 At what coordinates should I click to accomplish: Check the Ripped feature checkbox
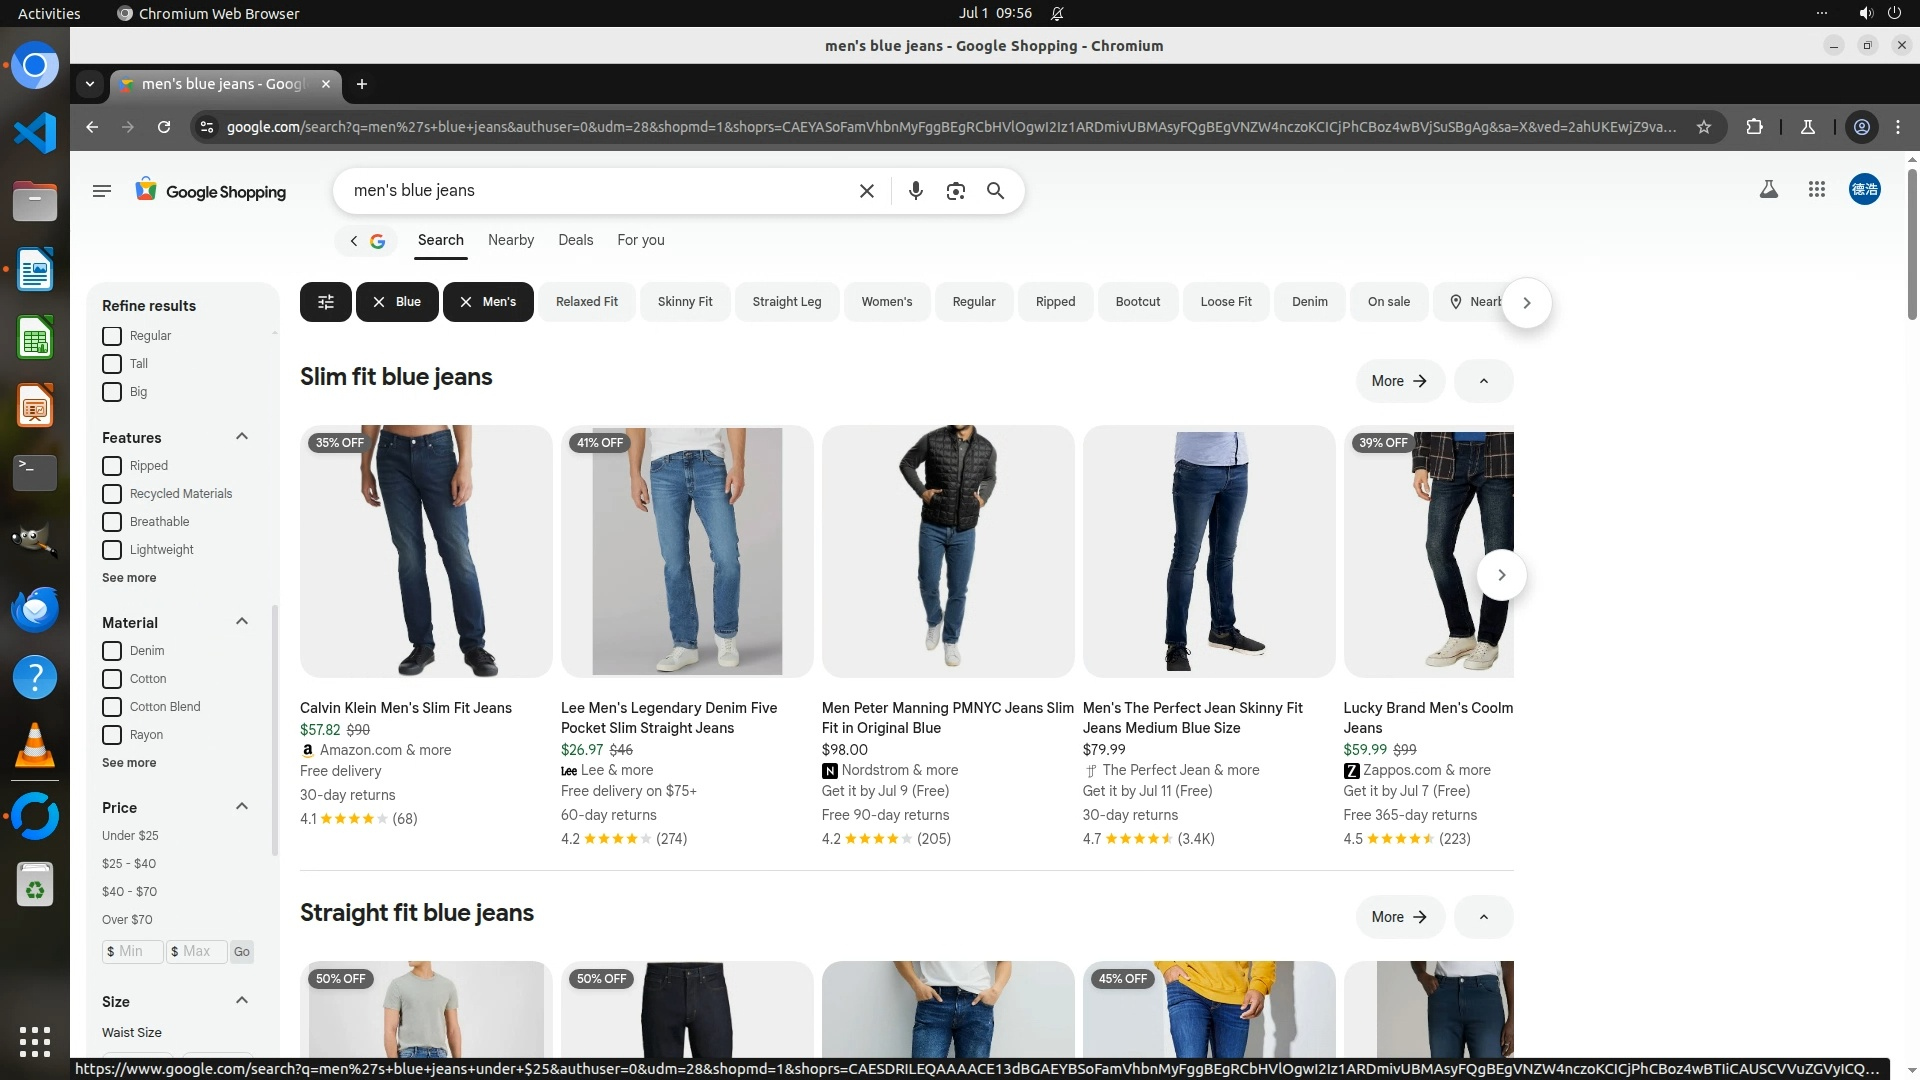[112, 466]
